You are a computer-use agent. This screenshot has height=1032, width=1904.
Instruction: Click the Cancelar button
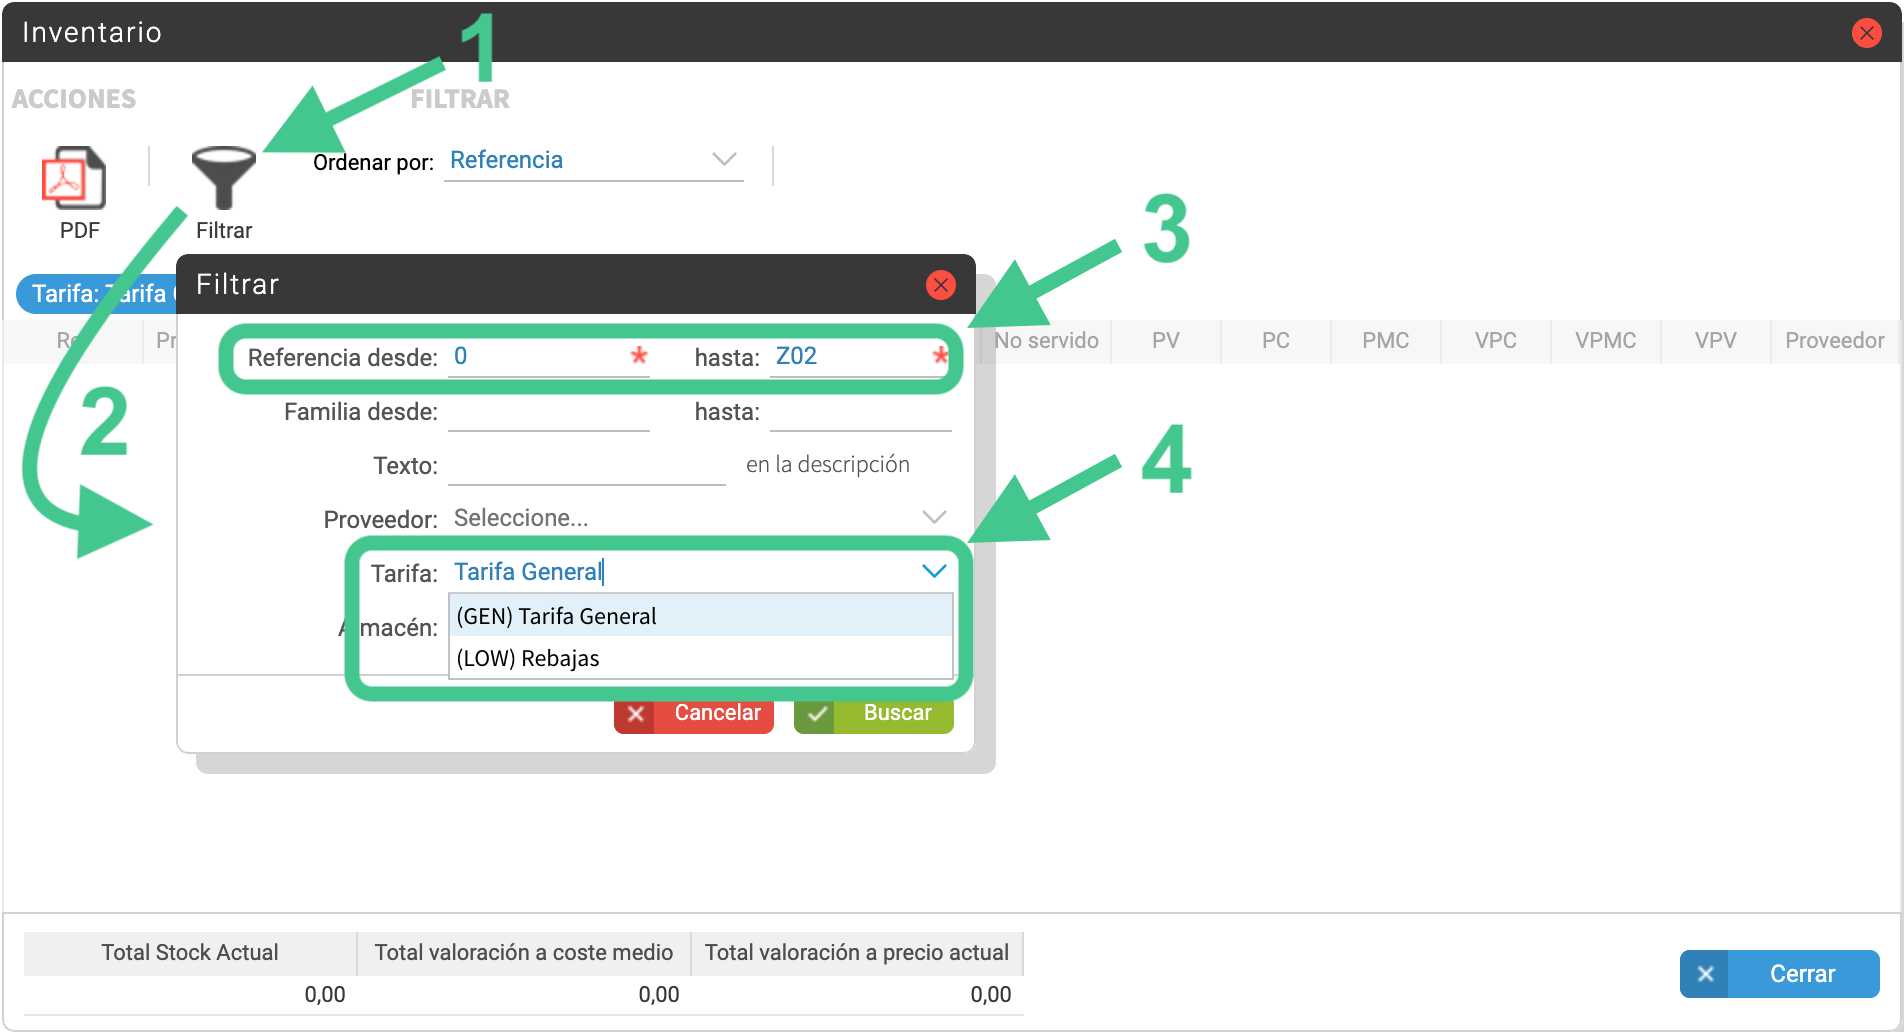694,713
